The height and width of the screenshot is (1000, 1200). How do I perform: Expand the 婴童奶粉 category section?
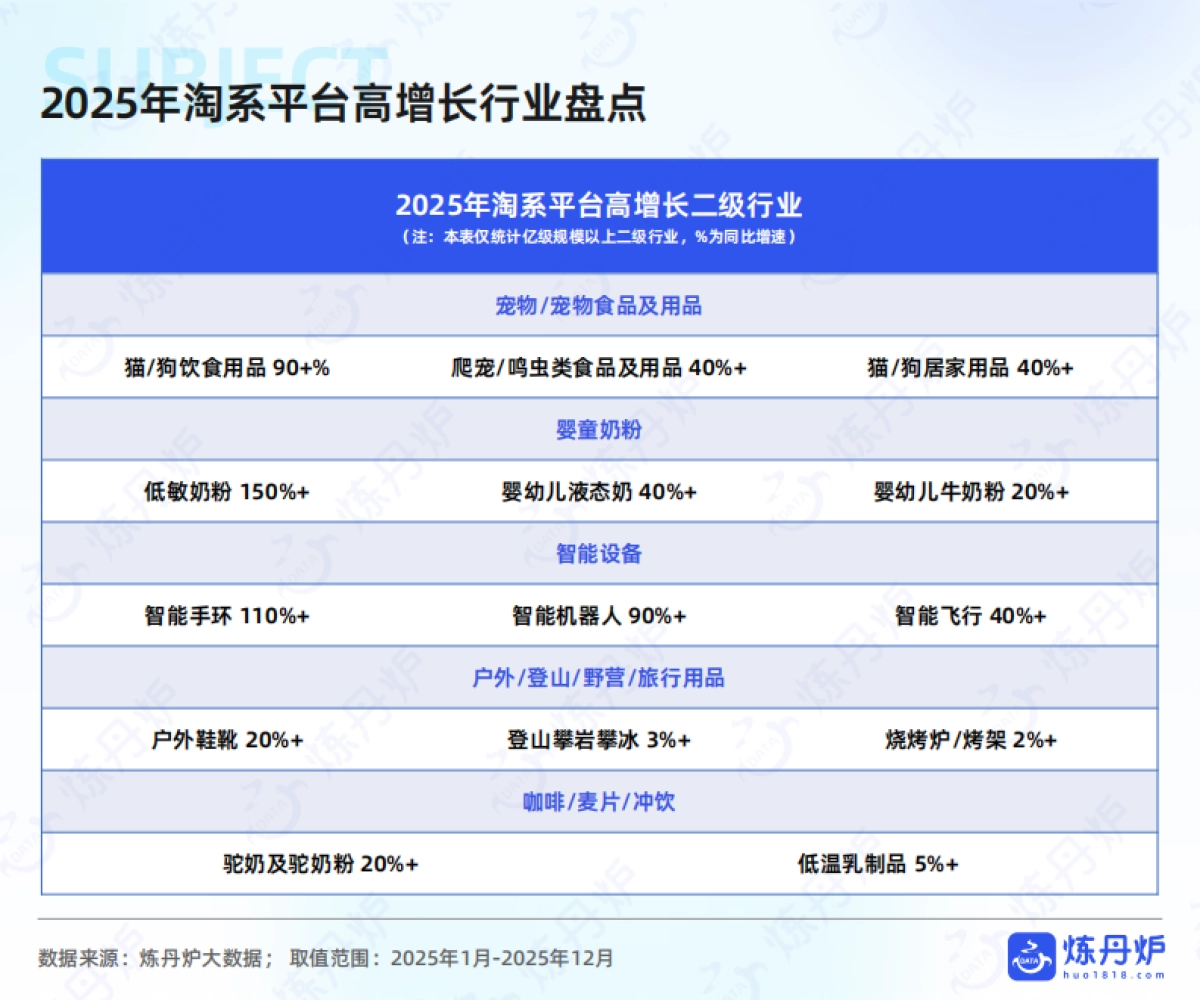point(600,430)
